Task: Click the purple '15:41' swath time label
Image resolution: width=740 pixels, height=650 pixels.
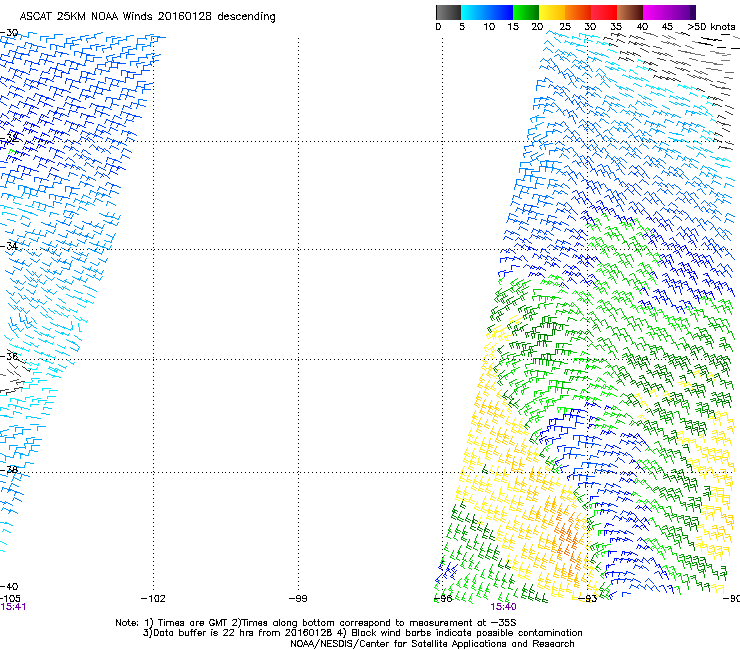Action: [13, 607]
